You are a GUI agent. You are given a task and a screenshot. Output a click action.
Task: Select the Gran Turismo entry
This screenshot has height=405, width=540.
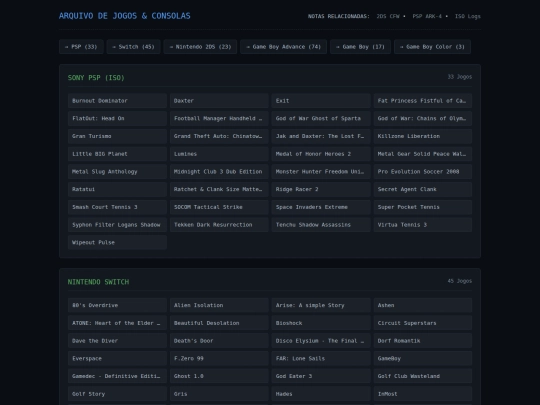point(117,136)
